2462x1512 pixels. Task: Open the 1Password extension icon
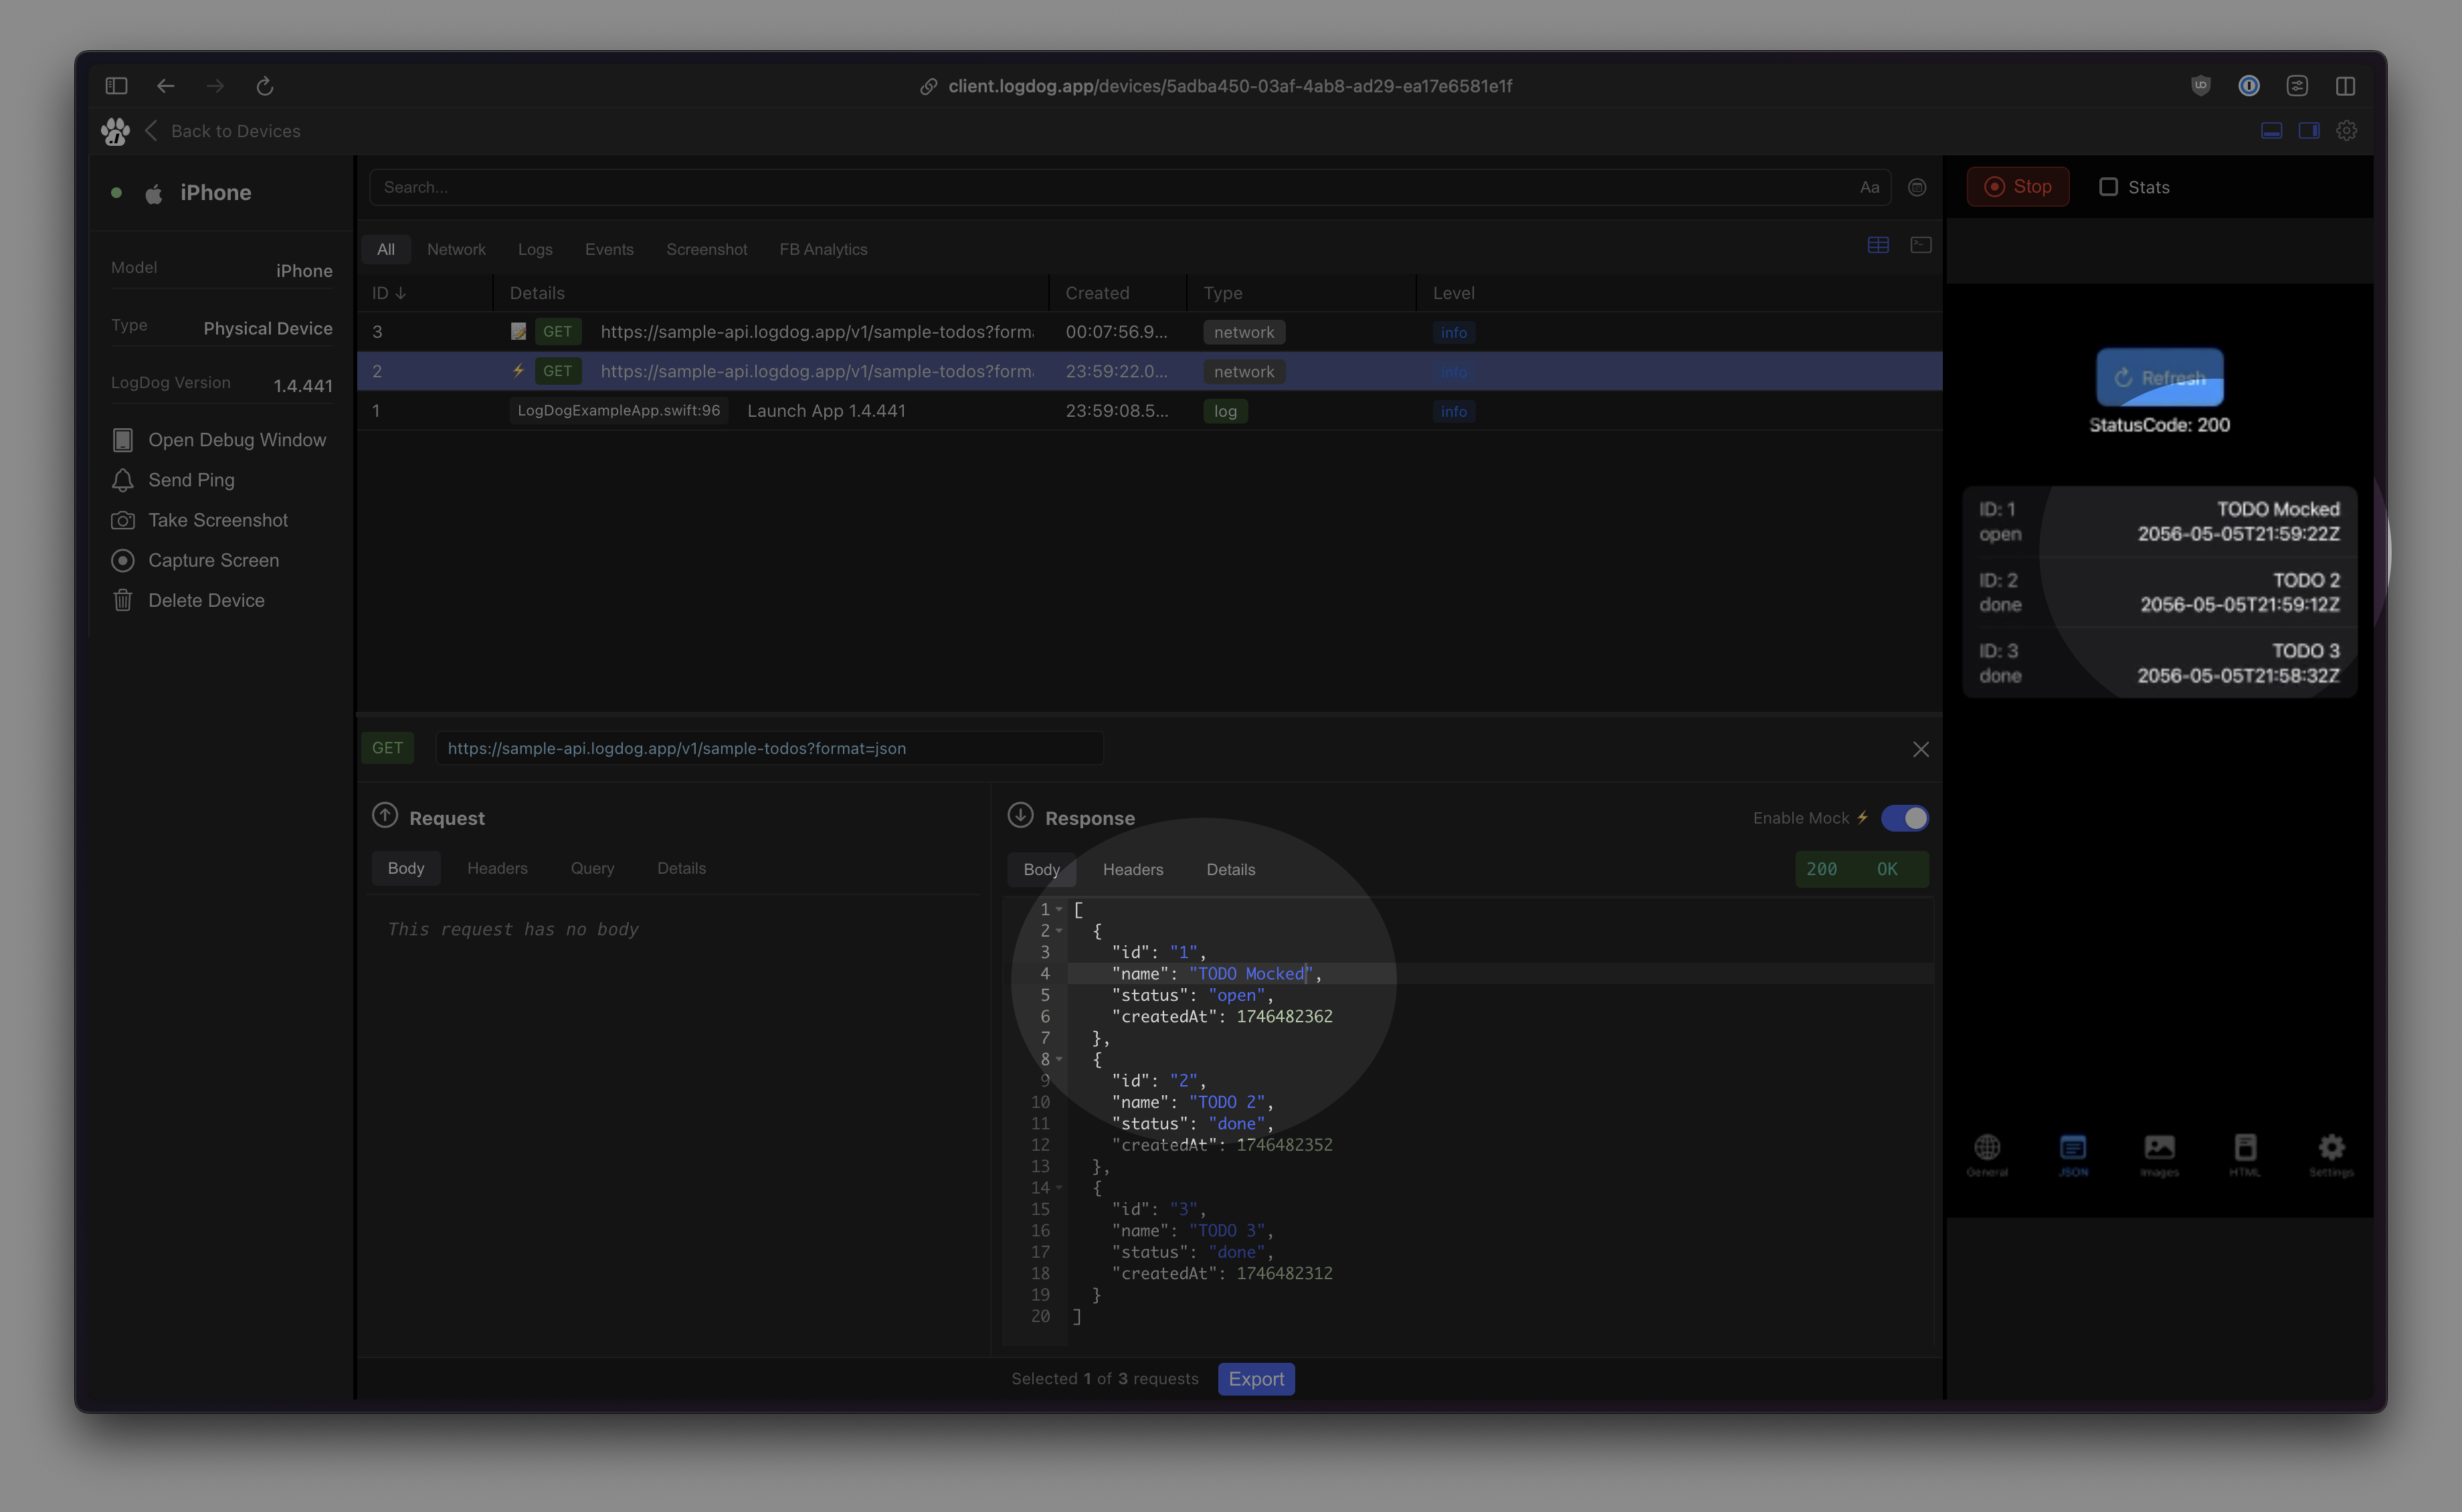[x=2249, y=86]
